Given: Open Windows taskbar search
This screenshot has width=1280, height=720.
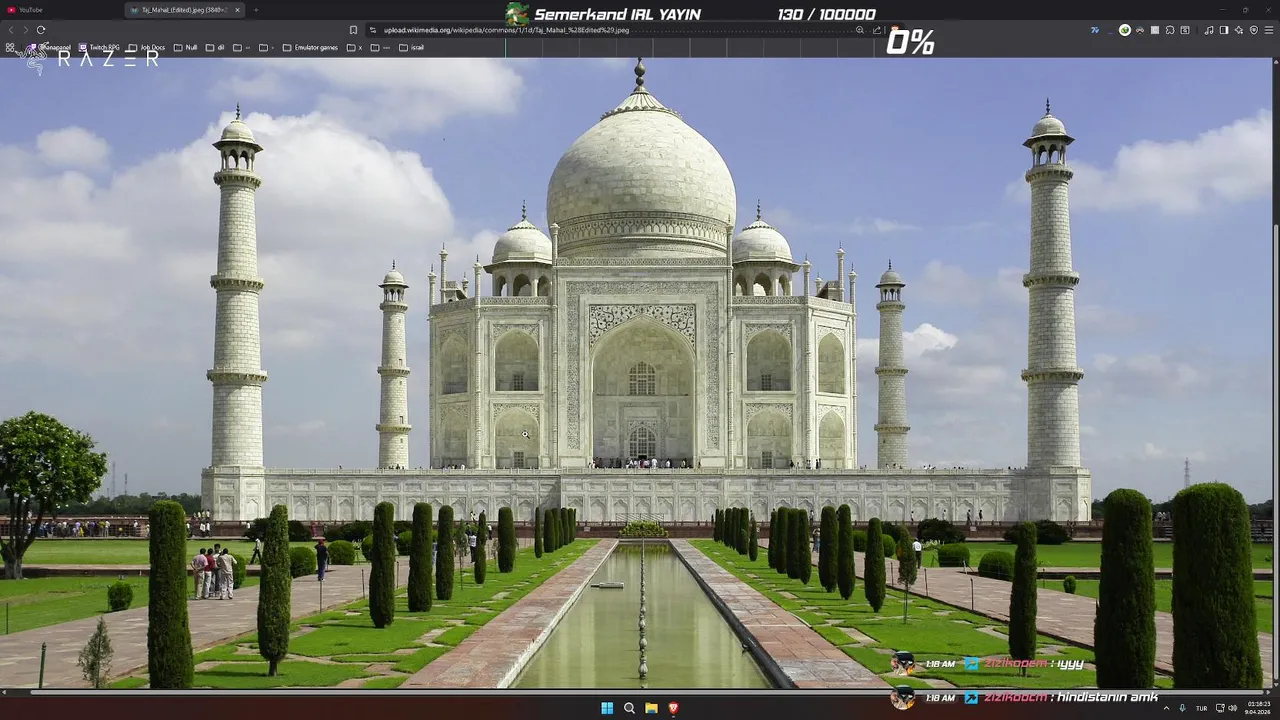Looking at the screenshot, I should (x=629, y=708).
